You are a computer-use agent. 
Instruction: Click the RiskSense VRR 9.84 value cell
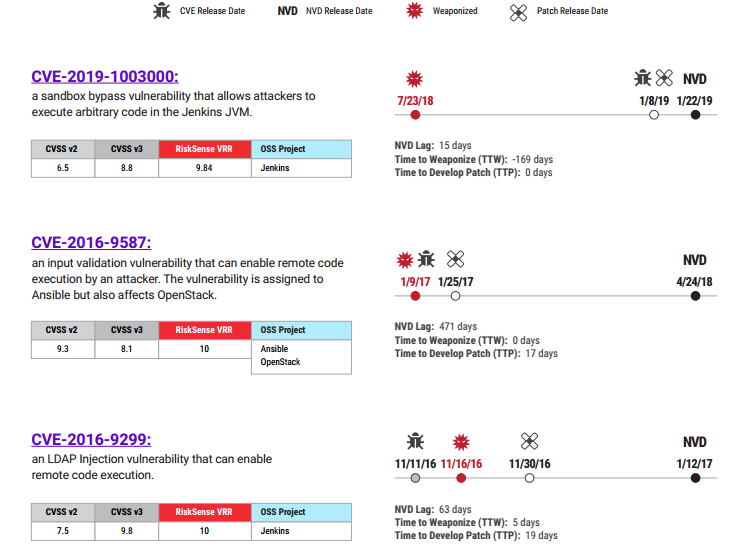[x=204, y=168]
